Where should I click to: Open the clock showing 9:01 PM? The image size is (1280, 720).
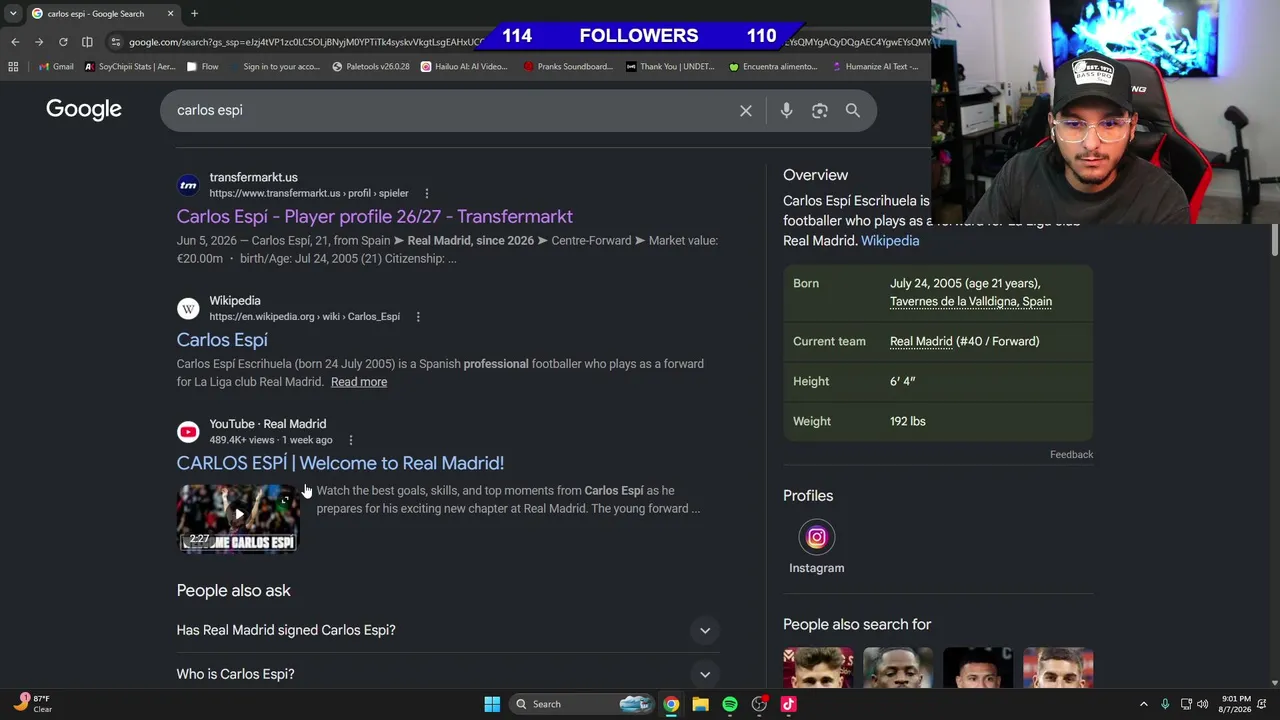(1236, 704)
